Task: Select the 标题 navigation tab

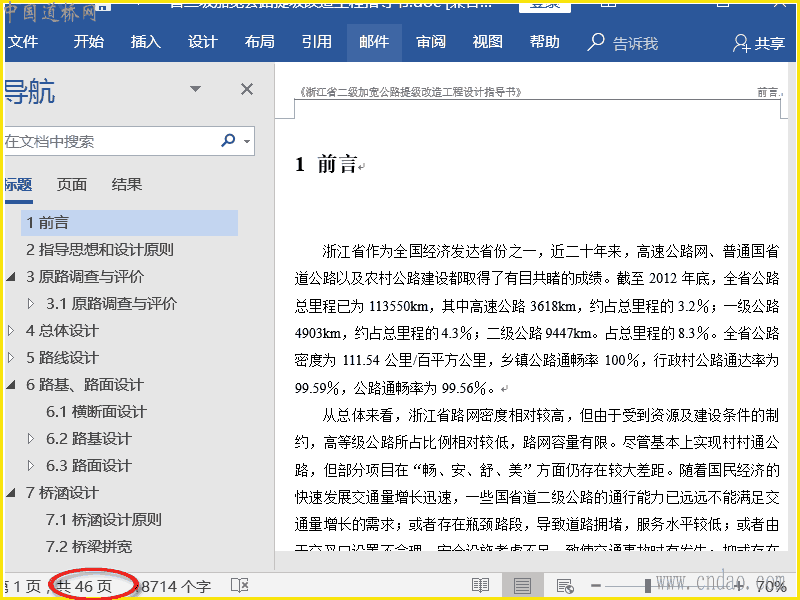Action: 18,185
